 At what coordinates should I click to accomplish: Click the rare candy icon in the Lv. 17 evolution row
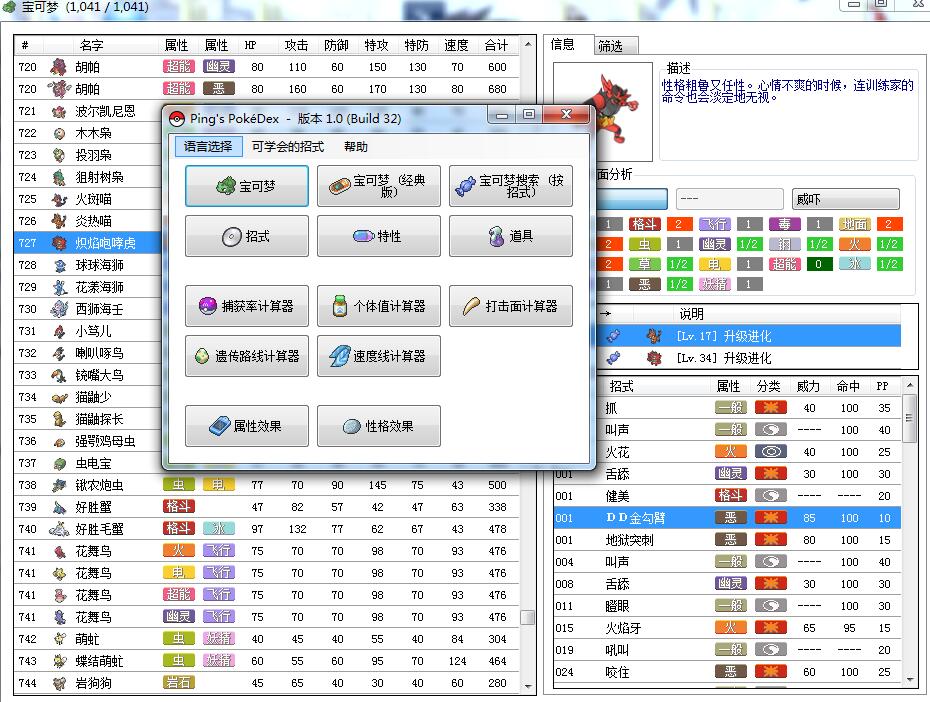pyautogui.click(x=613, y=336)
